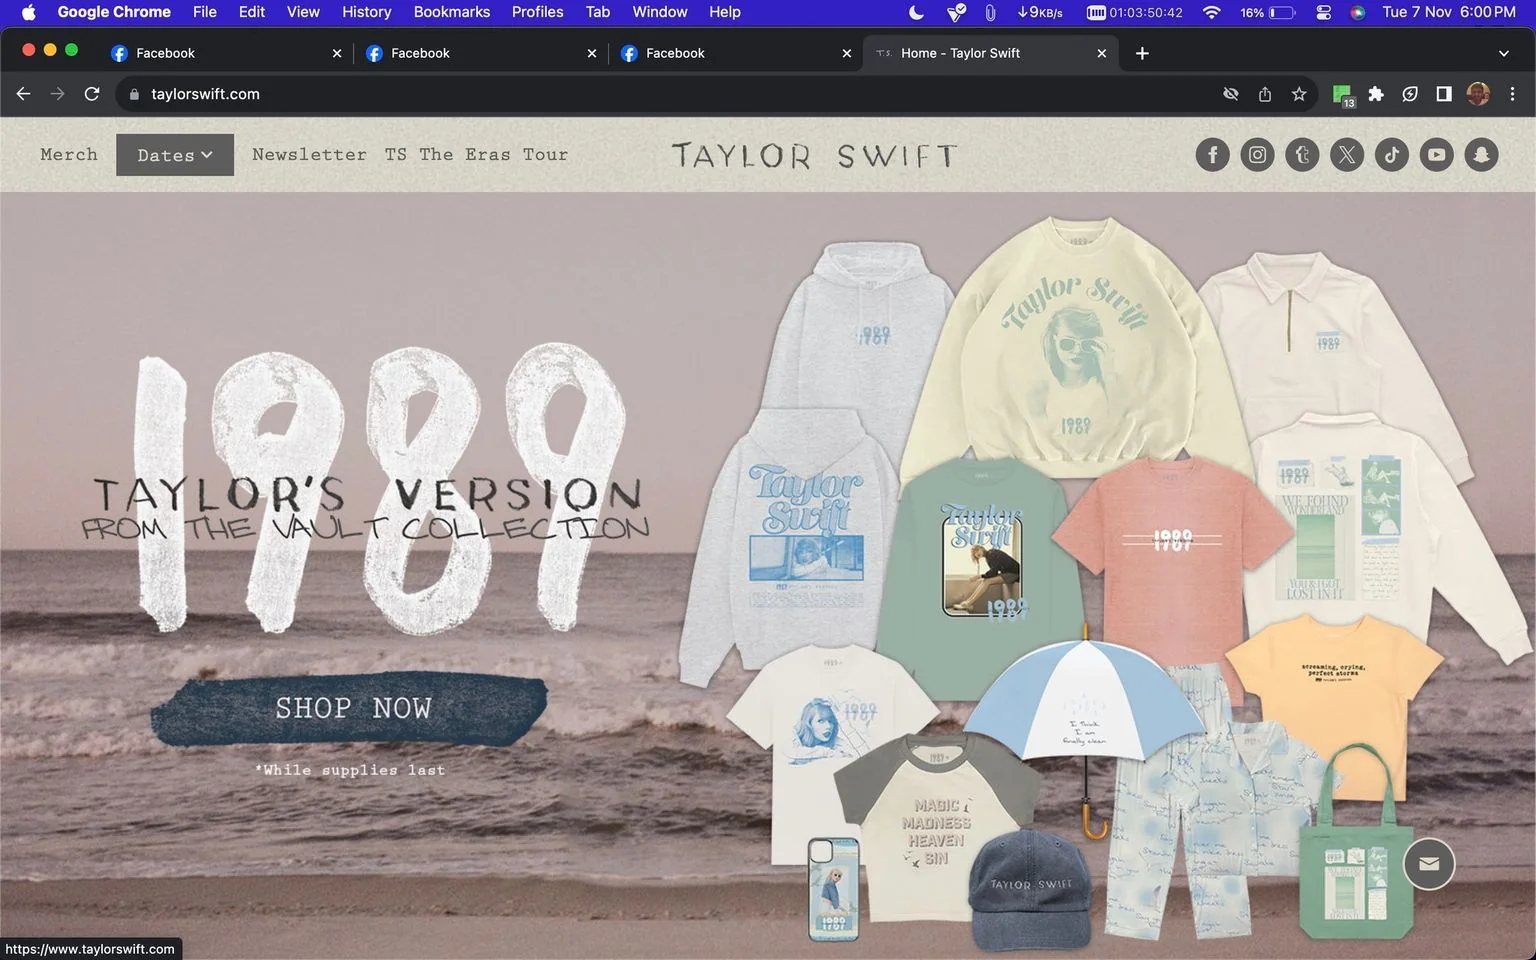1536x960 pixels.
Task: Click the crossed-eye tracking icon in address bar
Action: (1231, 94)
